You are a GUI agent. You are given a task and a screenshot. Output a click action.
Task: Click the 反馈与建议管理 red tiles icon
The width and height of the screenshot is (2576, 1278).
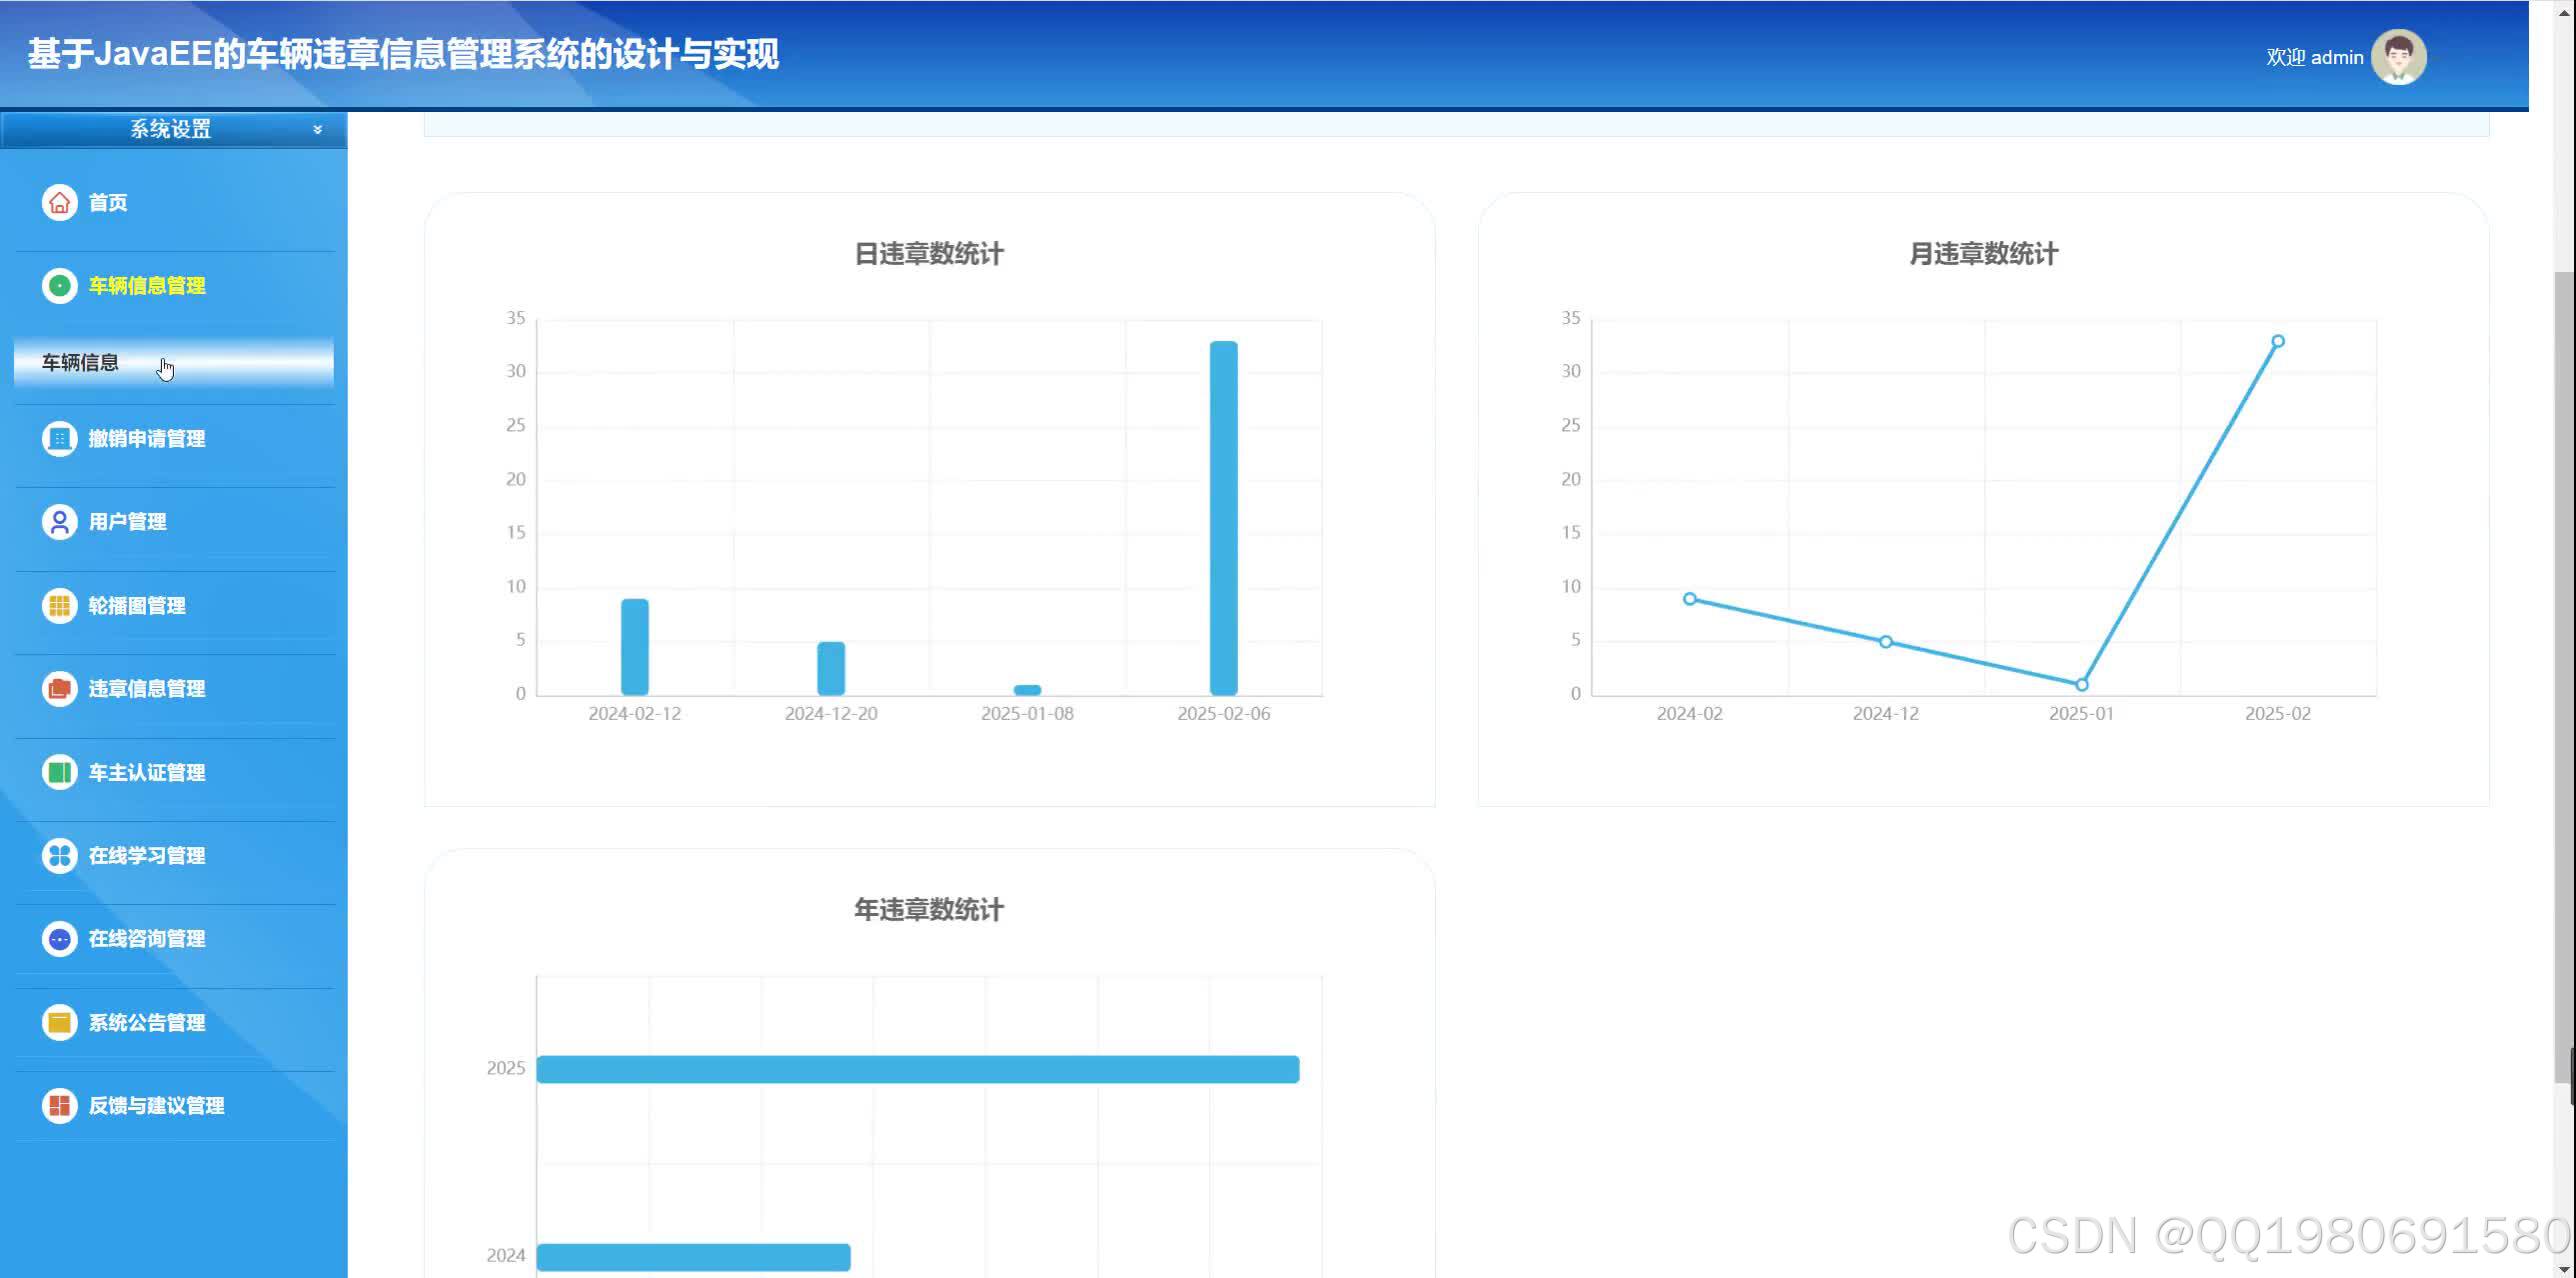[x=59, y=1106]
